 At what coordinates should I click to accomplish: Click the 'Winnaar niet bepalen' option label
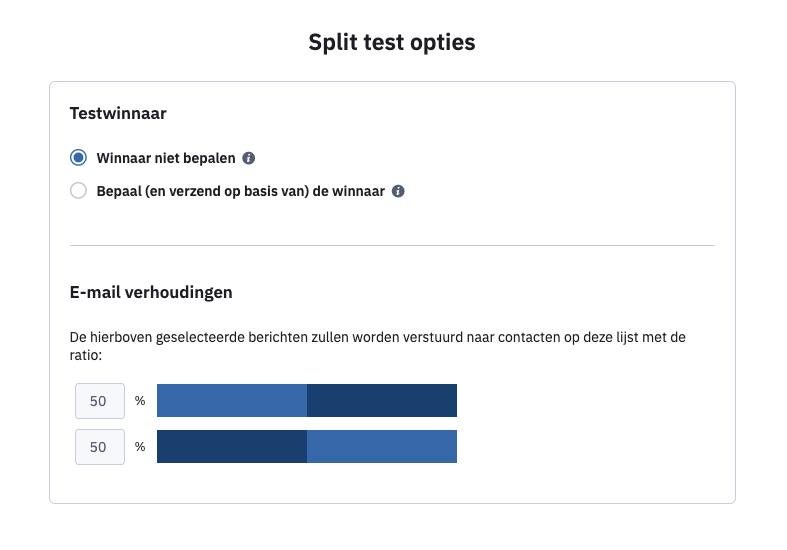(x=165, y=158)
